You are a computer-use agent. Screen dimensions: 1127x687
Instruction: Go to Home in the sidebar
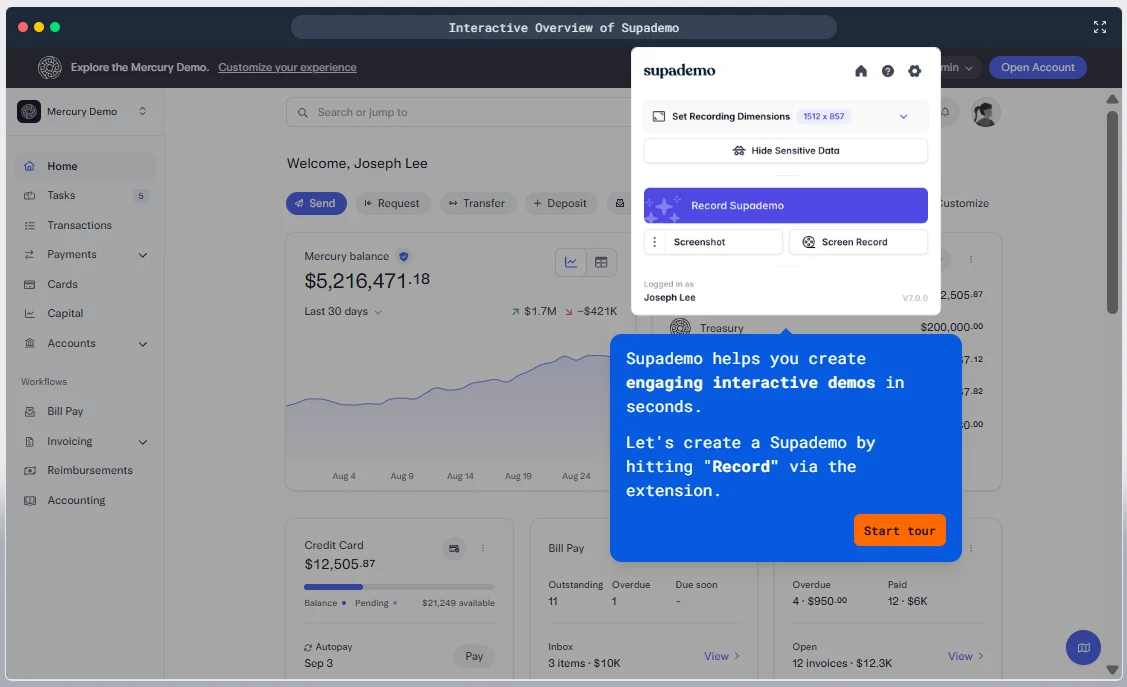[x=86, y=166]
